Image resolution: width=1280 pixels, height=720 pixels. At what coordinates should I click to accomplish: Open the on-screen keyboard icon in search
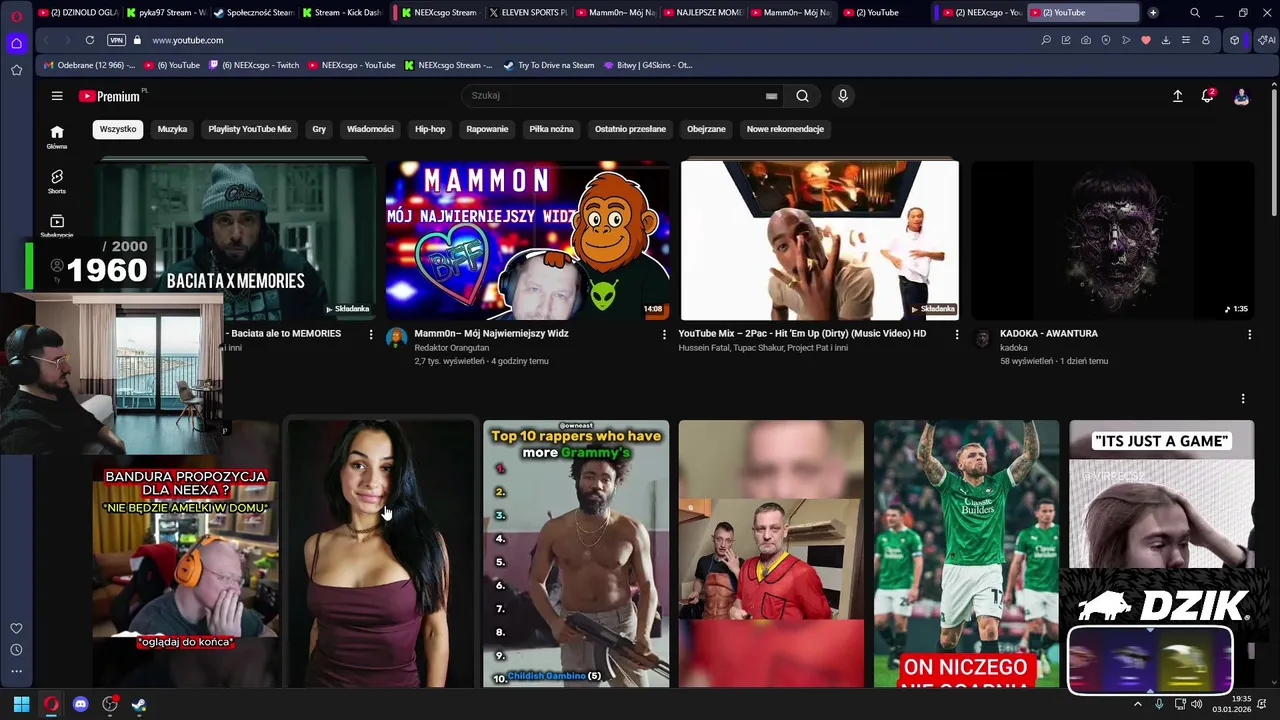pos(771,96)
